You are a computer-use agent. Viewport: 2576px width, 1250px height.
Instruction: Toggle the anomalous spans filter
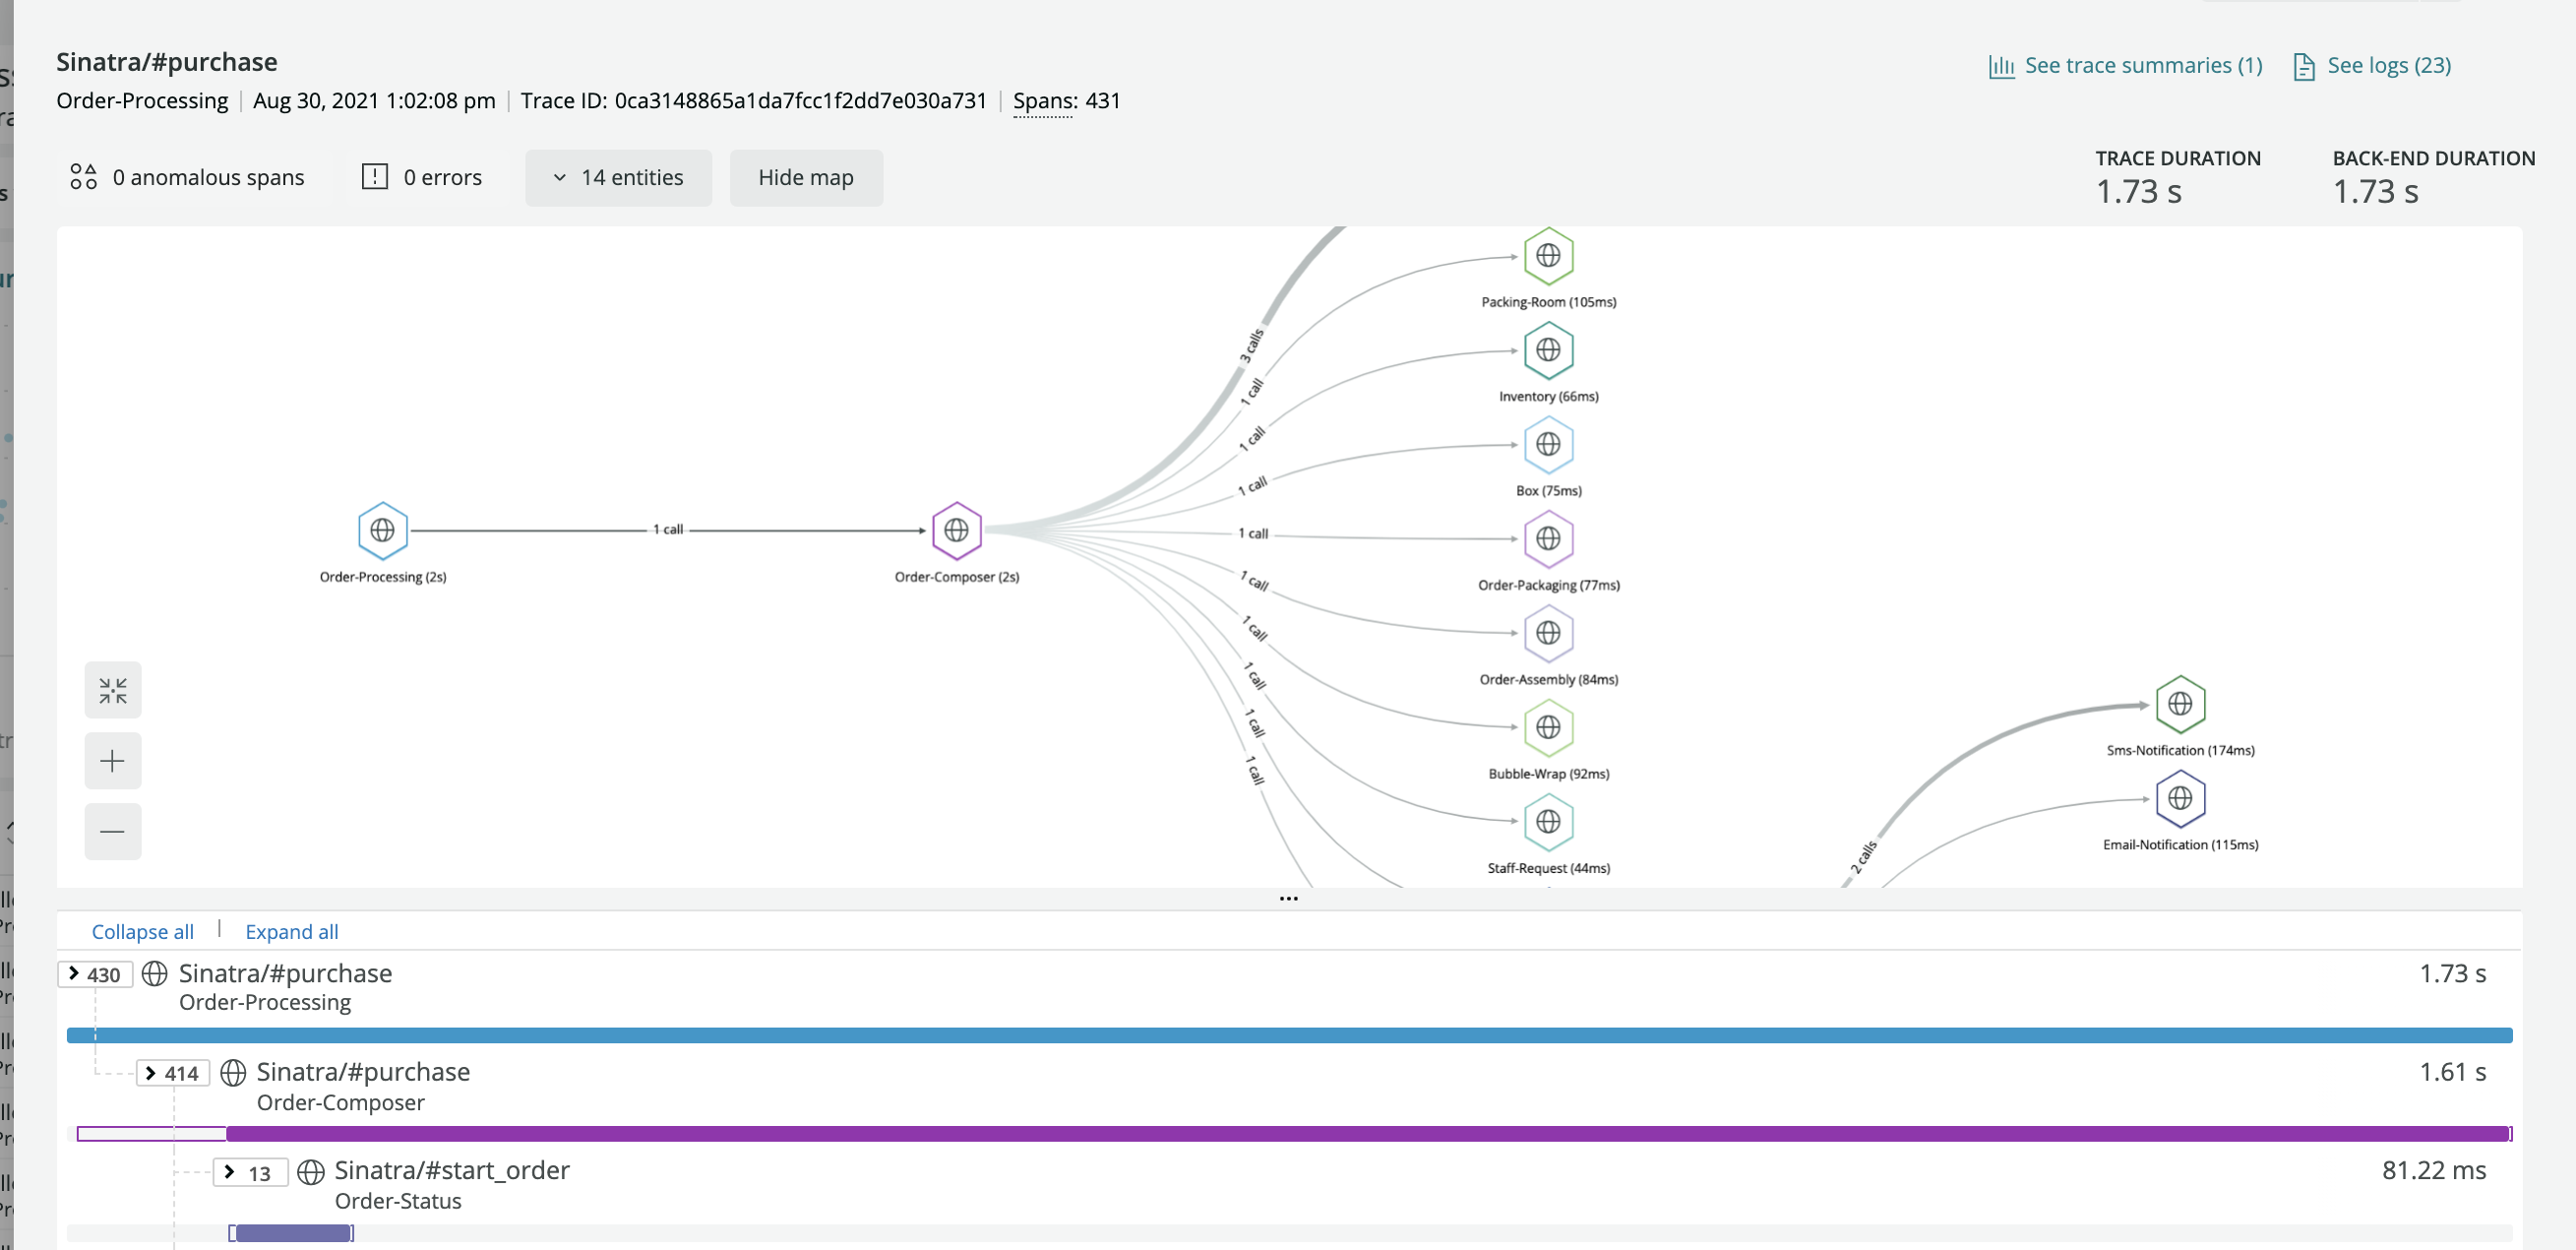click(188, 178)
